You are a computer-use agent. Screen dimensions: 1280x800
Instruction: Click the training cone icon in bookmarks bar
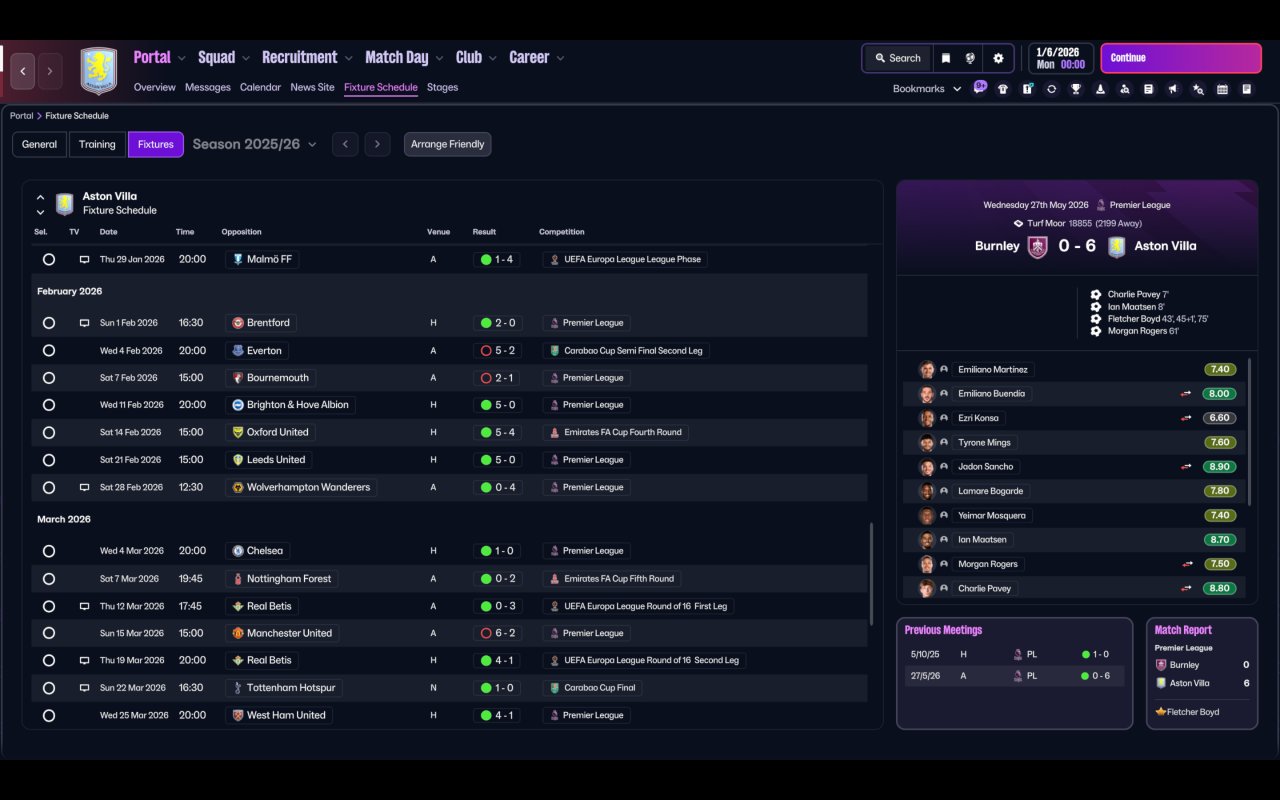[1100, 89]
